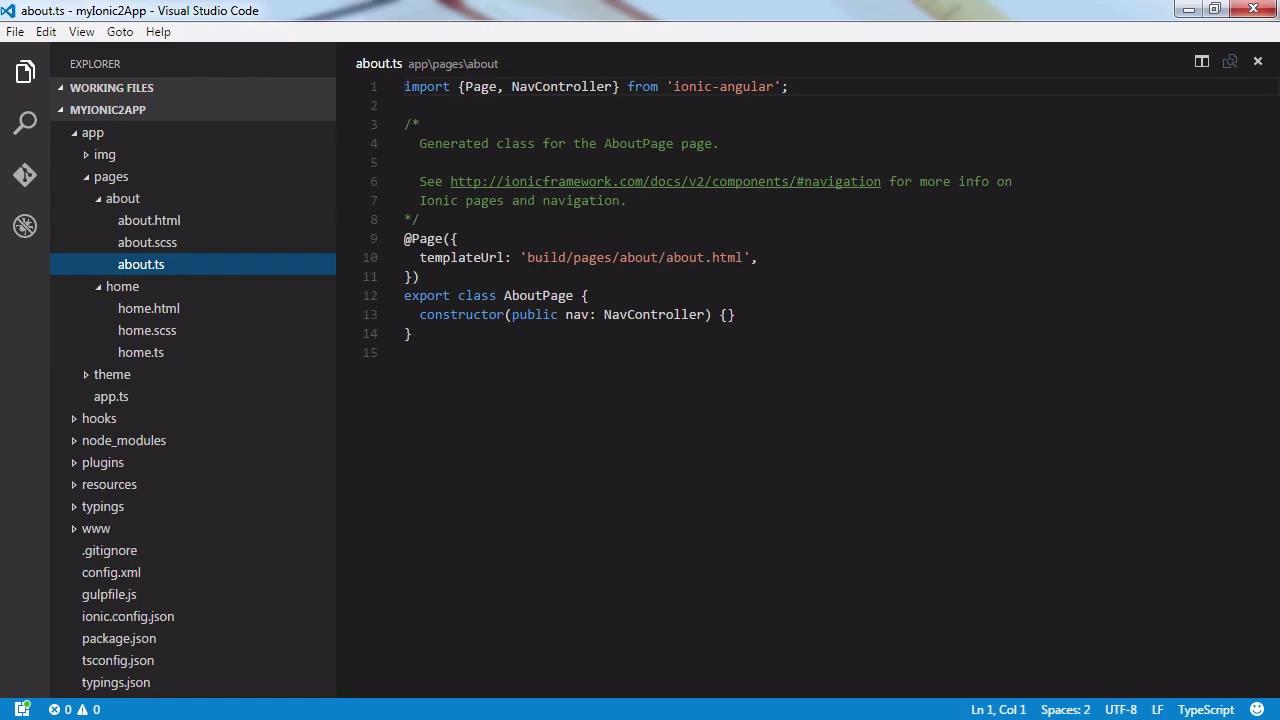1280x720 pixels.
Task: Expand the plugins folder
Action: pyautogui.click(x=74, y=462)
